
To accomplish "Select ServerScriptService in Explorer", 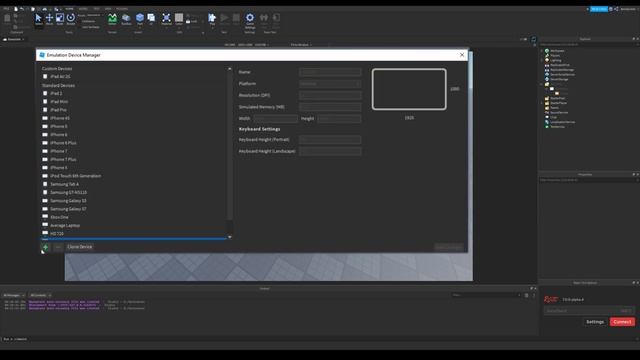I will click(562, 74).
